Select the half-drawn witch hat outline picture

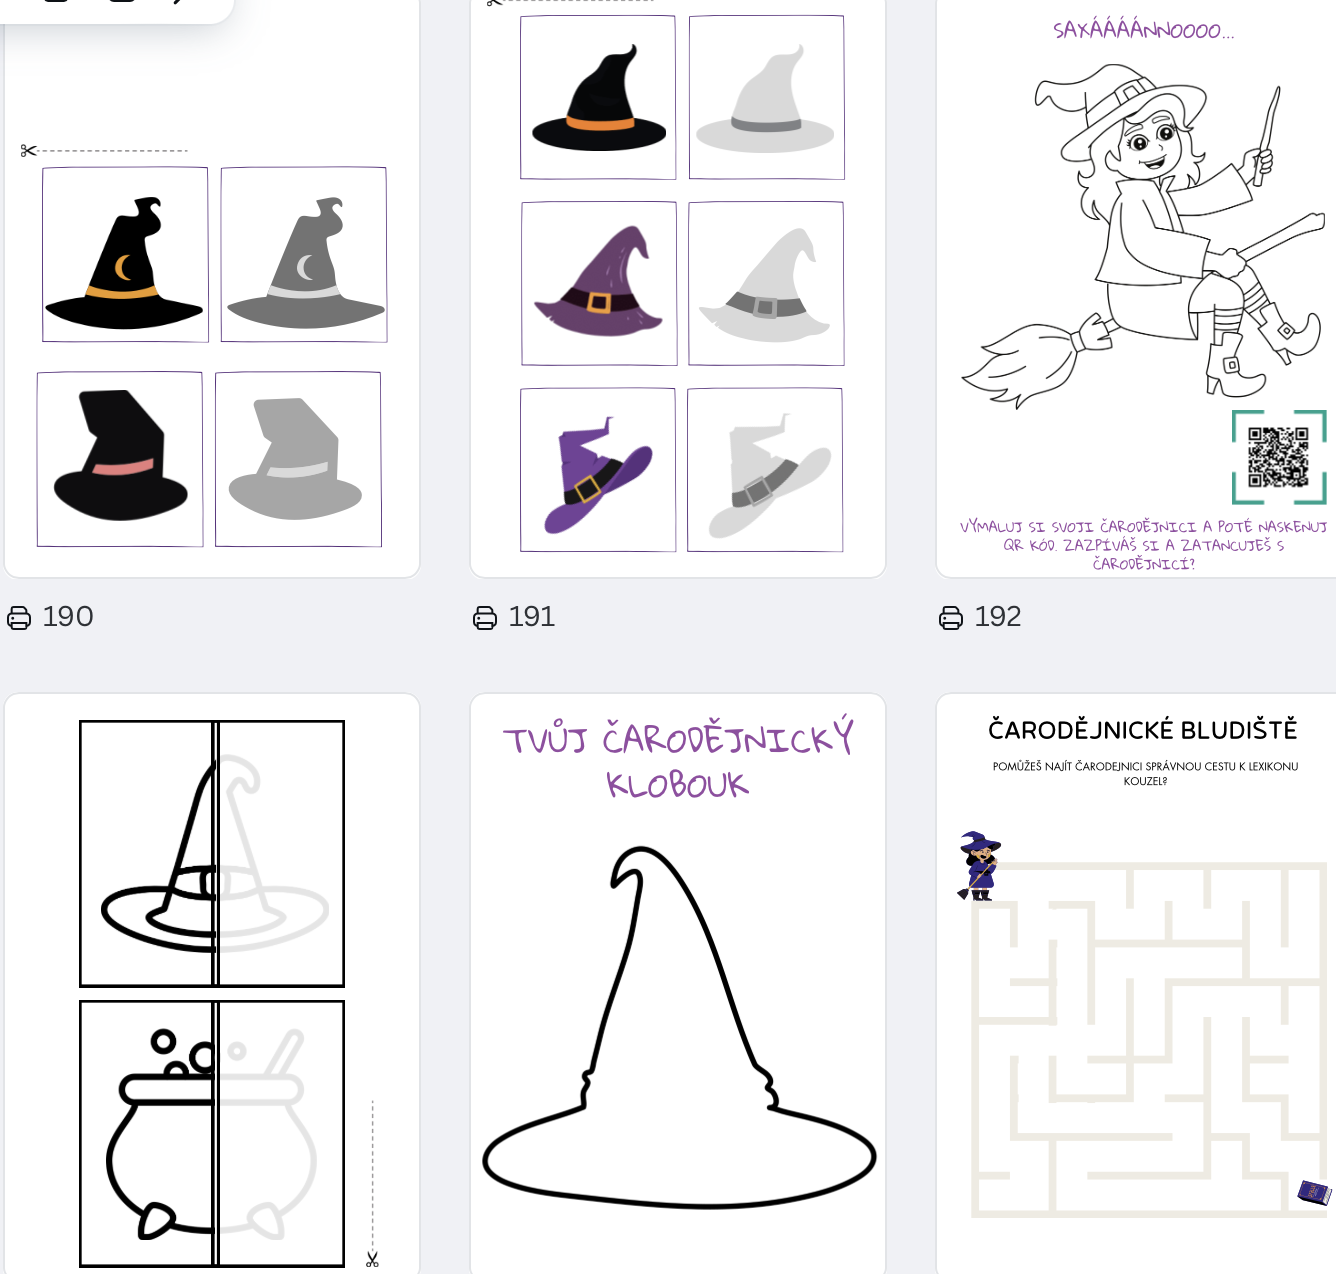tap(212, 854)
